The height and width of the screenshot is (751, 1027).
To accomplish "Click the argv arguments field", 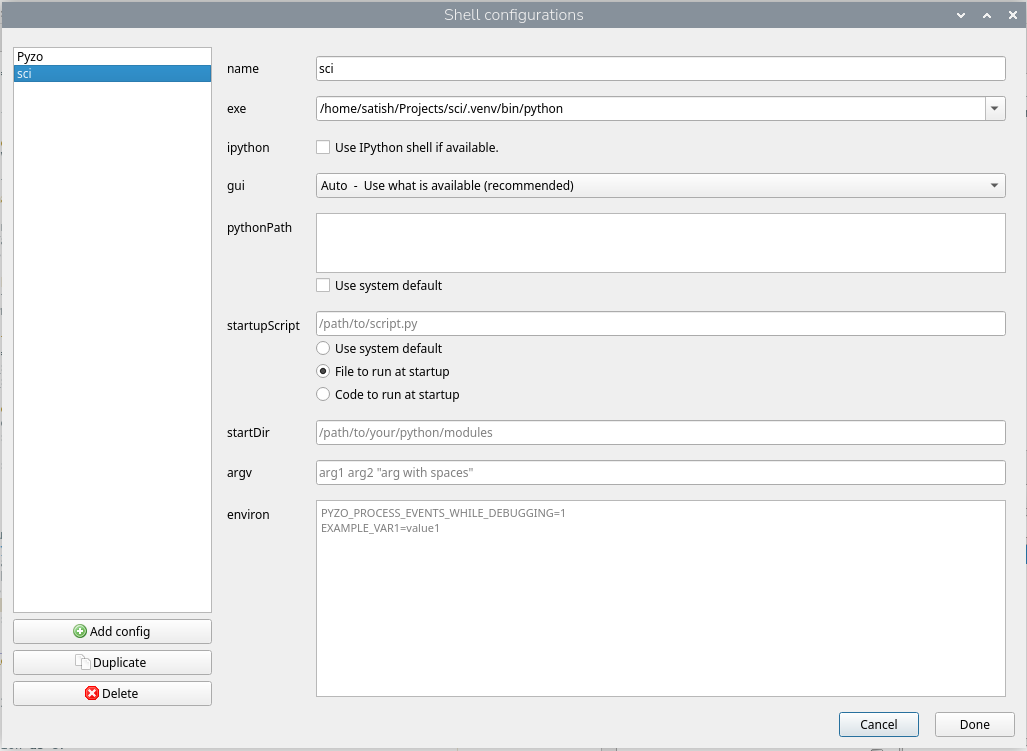I will (x=660, y=473).
